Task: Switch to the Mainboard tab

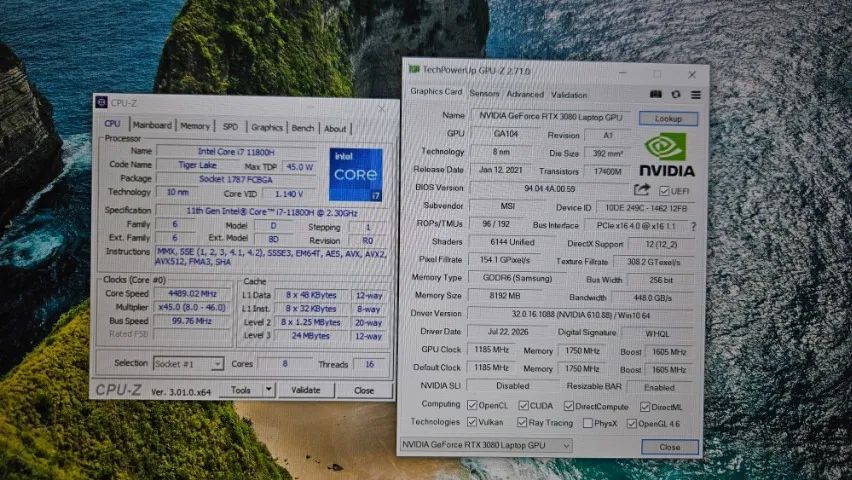Action: point(152,125)
